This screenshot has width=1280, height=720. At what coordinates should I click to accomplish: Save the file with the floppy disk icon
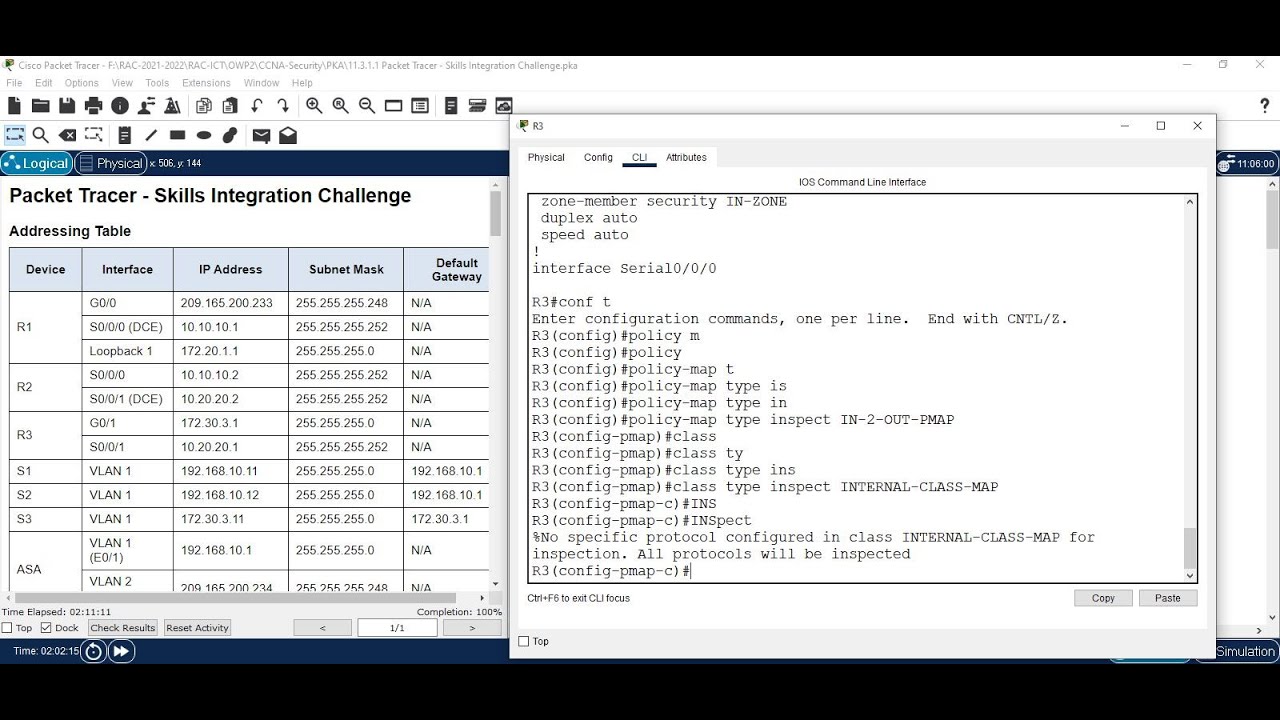(x=67, y=106)
